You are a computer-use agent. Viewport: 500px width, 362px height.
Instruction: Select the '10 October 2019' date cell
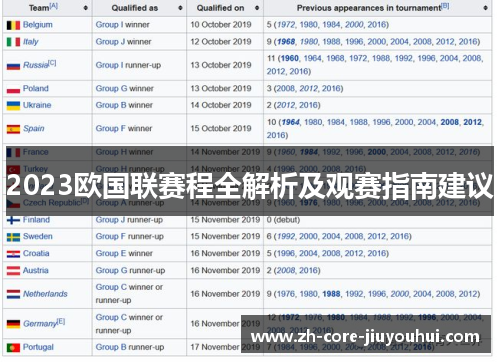221,25
